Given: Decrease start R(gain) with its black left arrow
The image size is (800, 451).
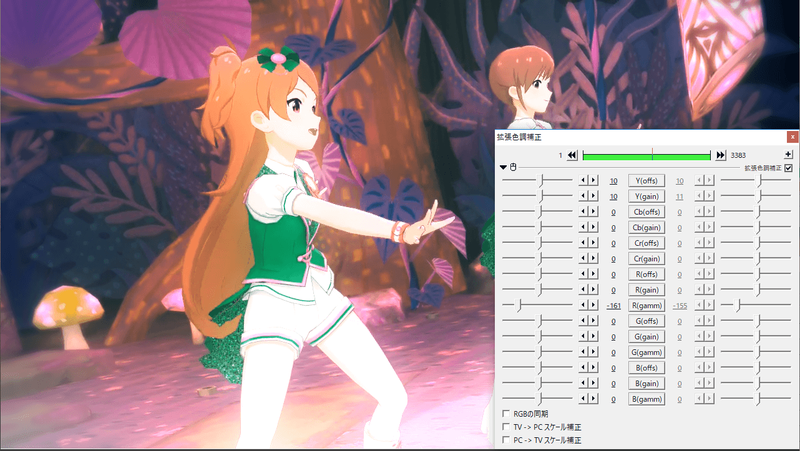Looking at the screenshot, I should 583,289.
